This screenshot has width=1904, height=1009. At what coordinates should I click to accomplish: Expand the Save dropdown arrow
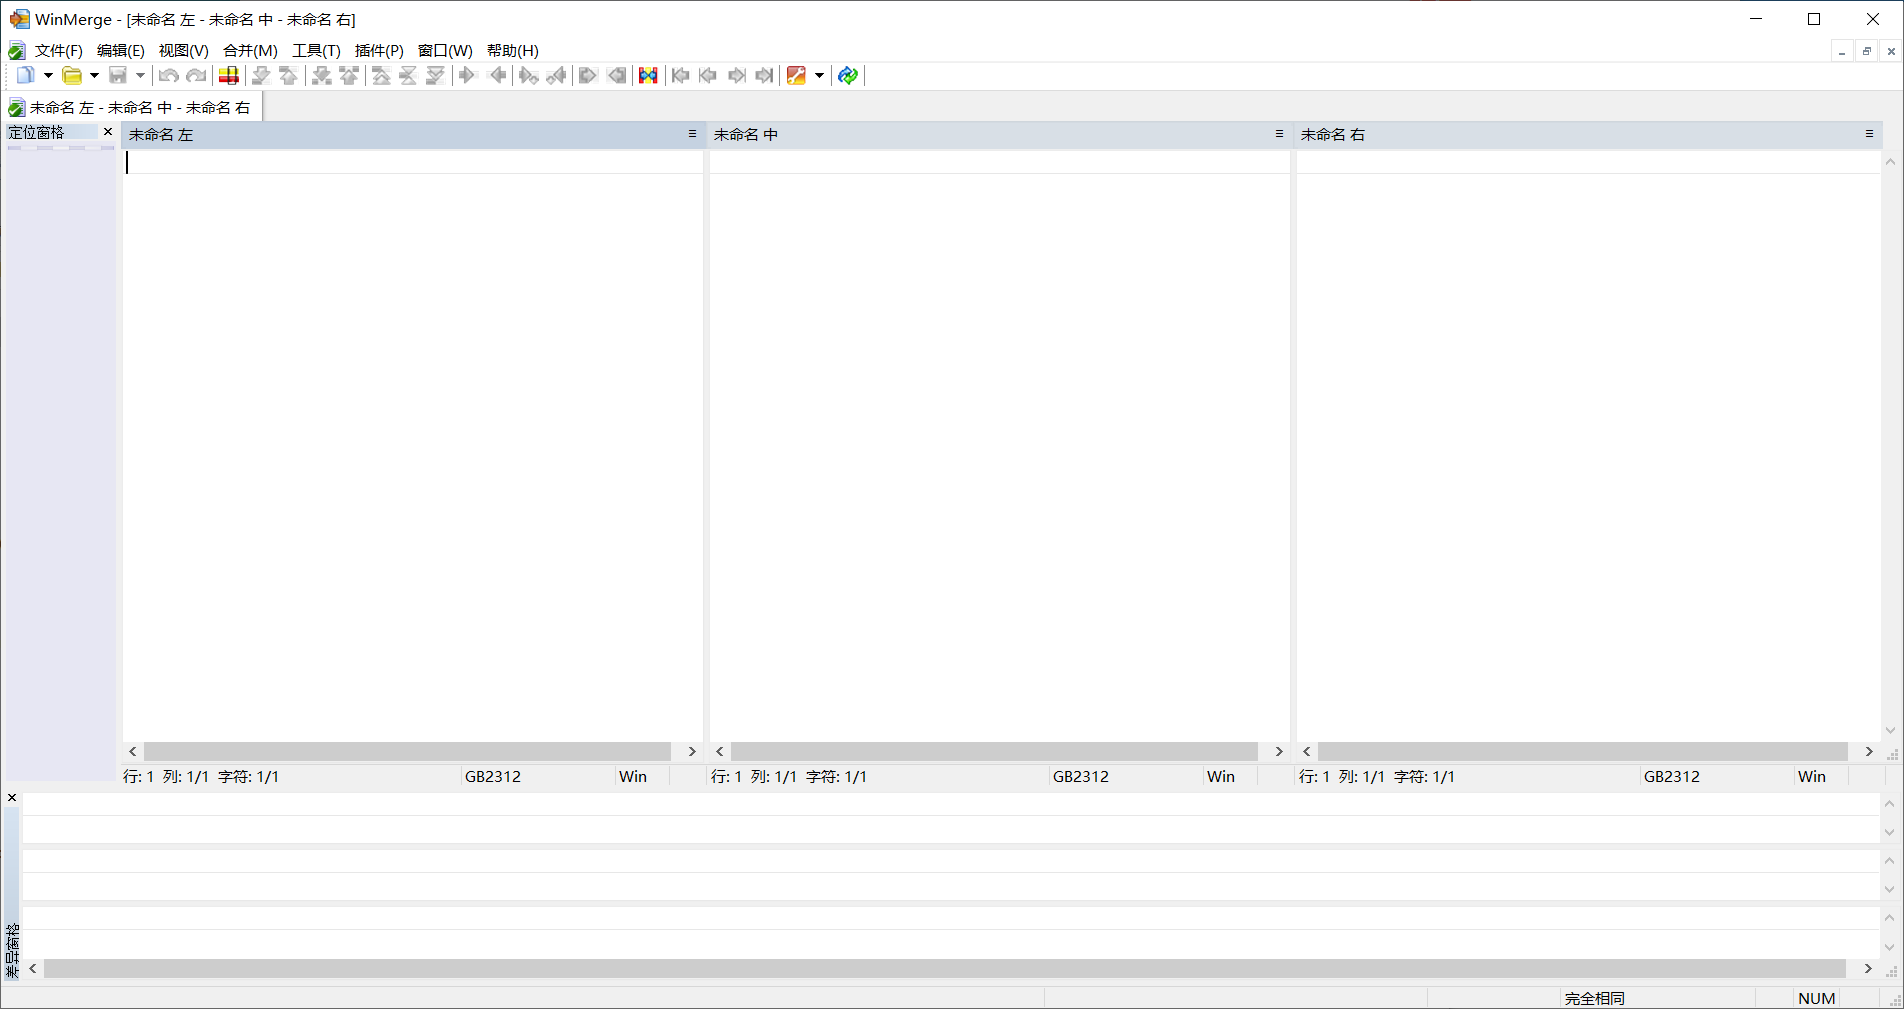tap(140, 75)
